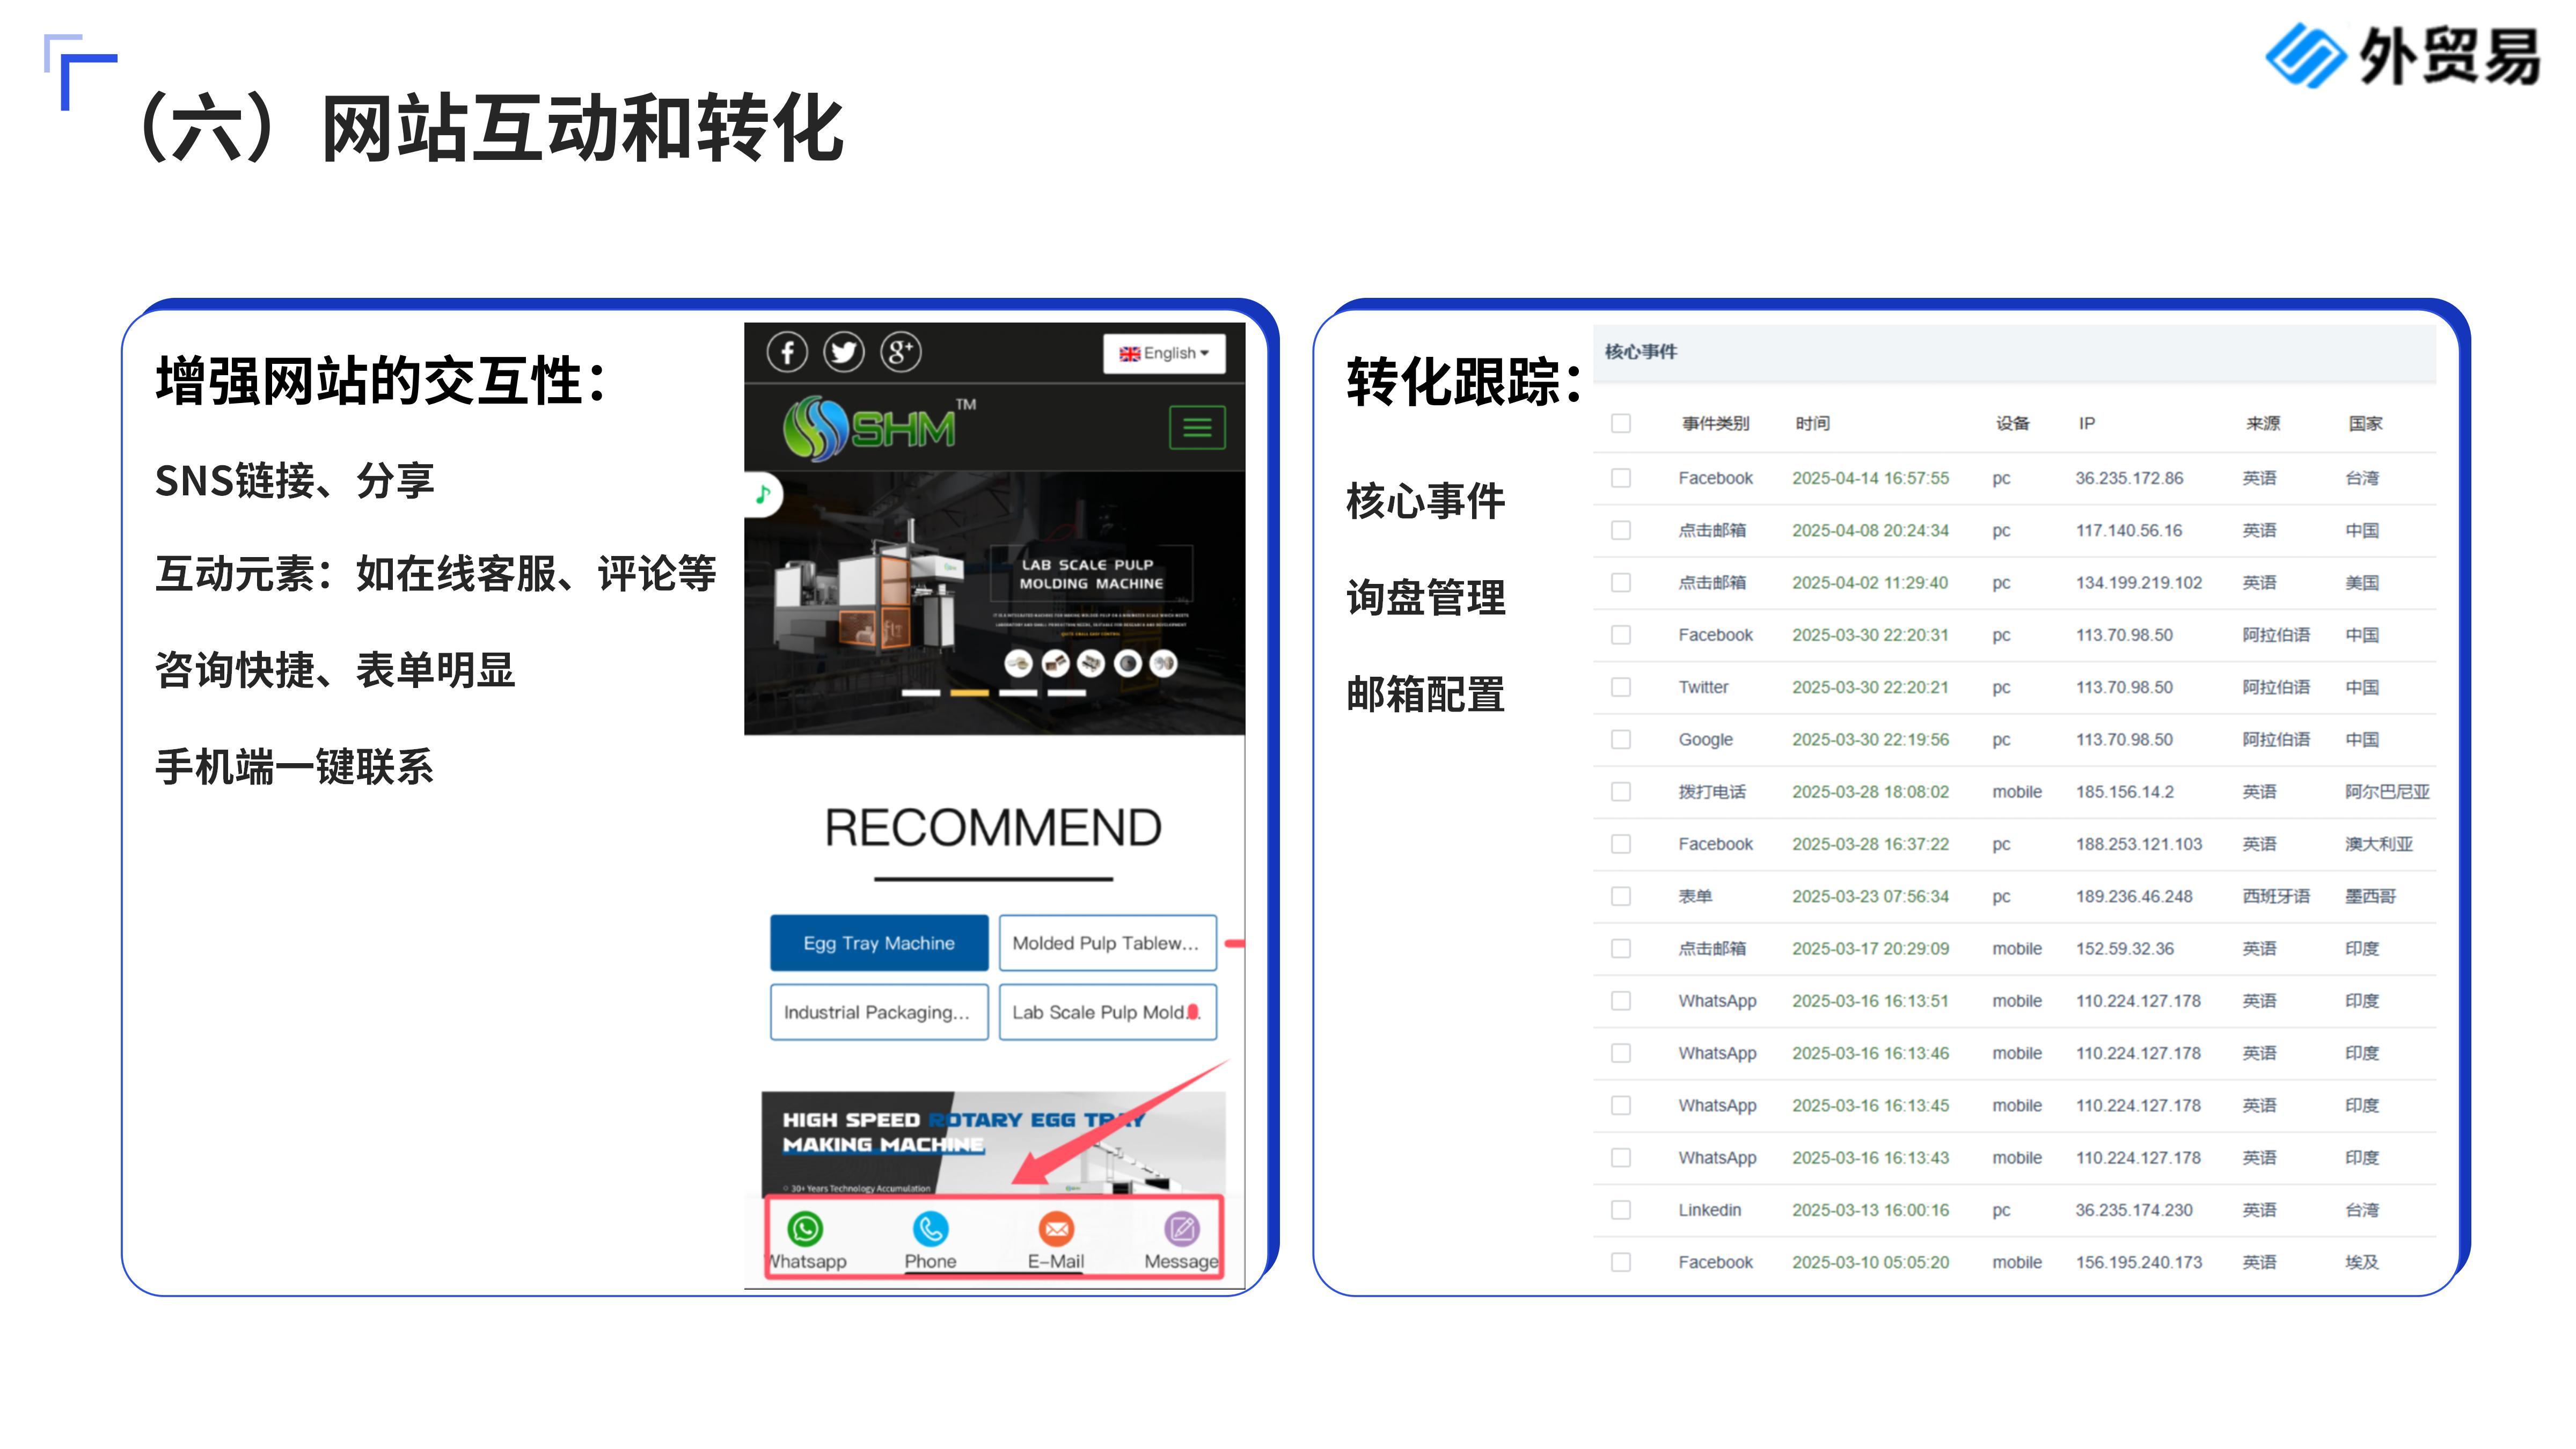Click IP 189.236.46.248 cell
The width and height of the screenshot is (2576, 1449).
coord(2133,896)
